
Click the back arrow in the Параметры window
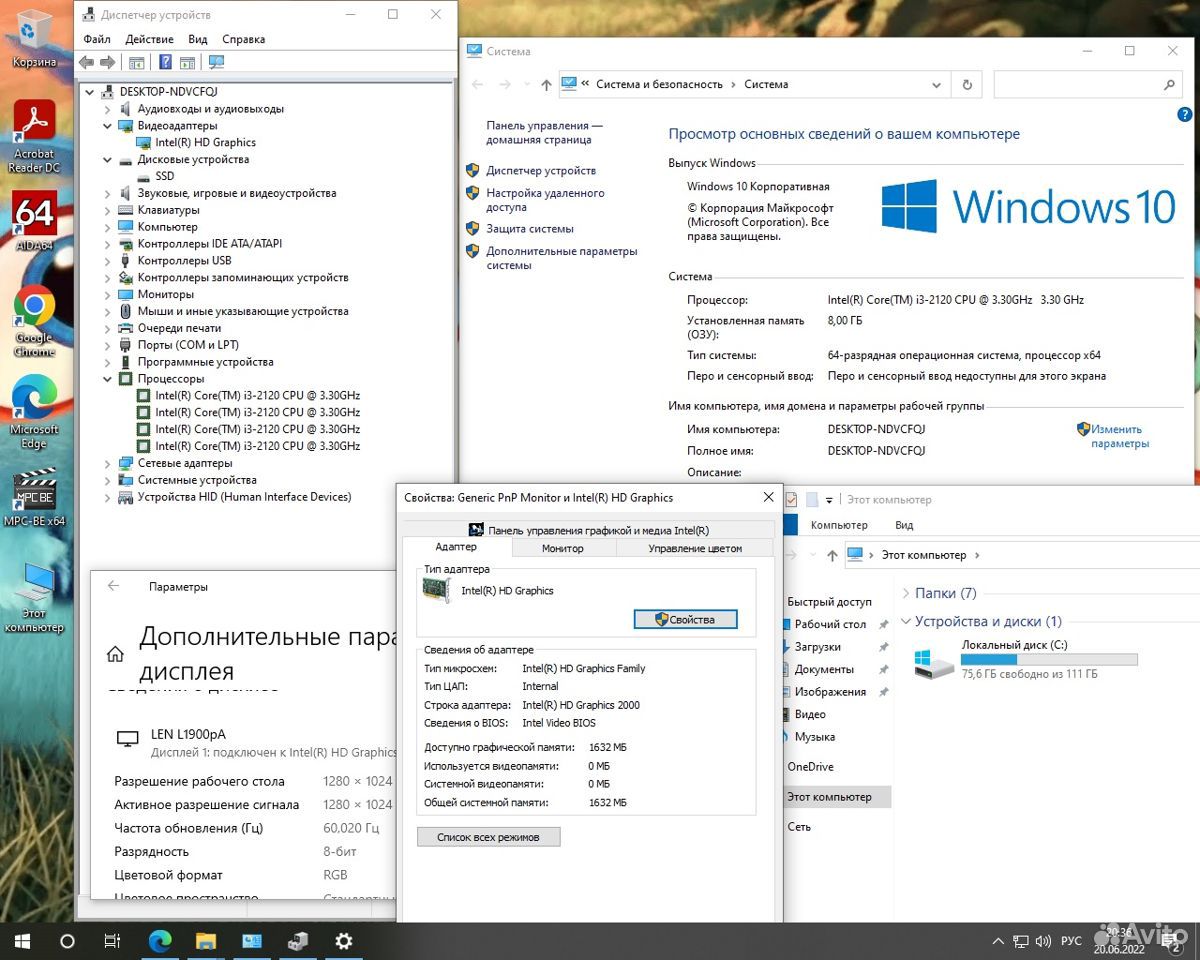(113, 587)
